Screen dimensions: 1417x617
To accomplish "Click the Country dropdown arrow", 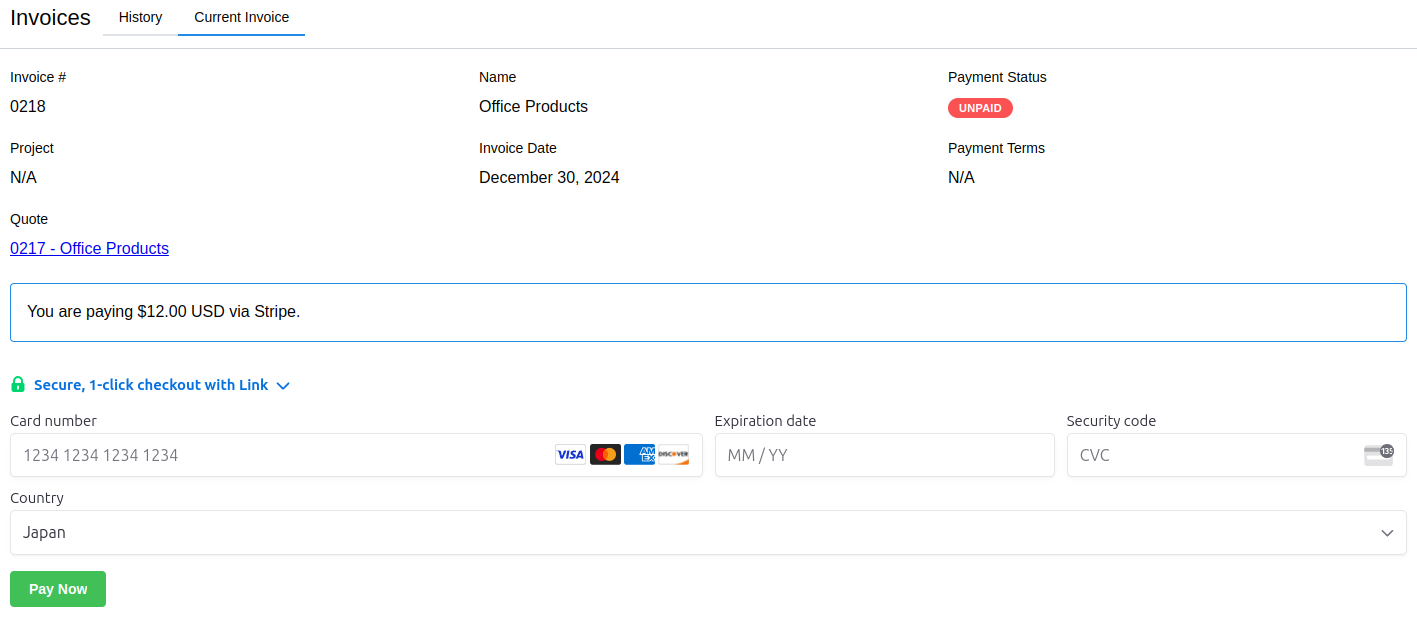I will point(1387,533).
